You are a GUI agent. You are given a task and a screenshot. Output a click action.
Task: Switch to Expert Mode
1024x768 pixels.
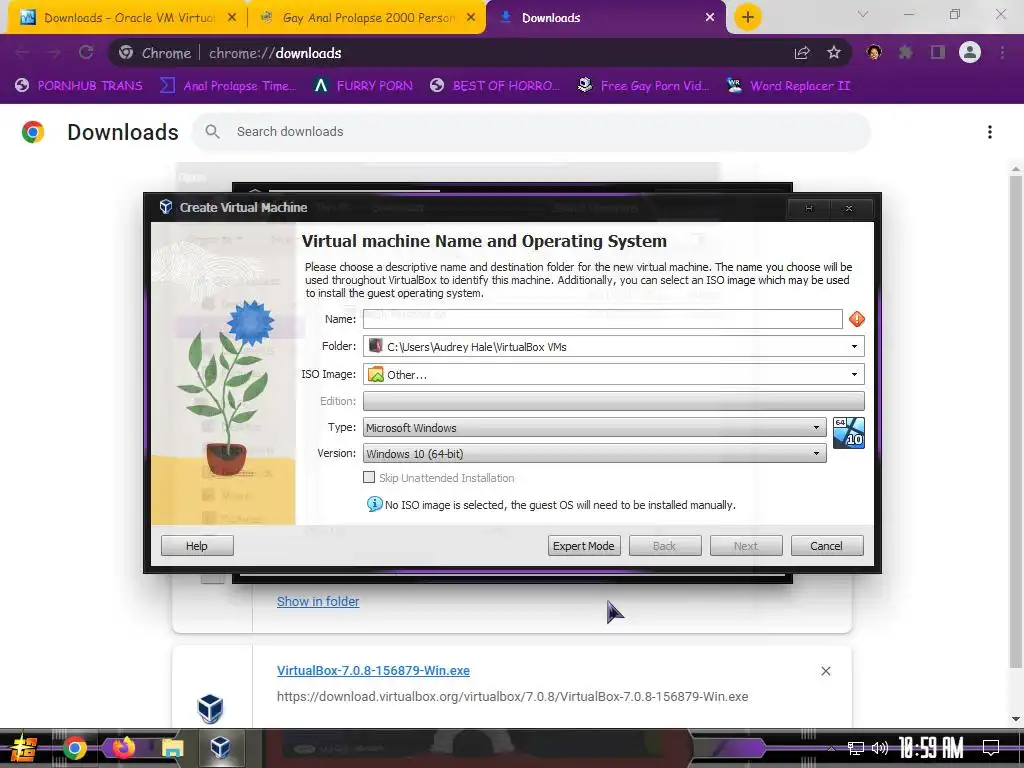click(584, 546)
